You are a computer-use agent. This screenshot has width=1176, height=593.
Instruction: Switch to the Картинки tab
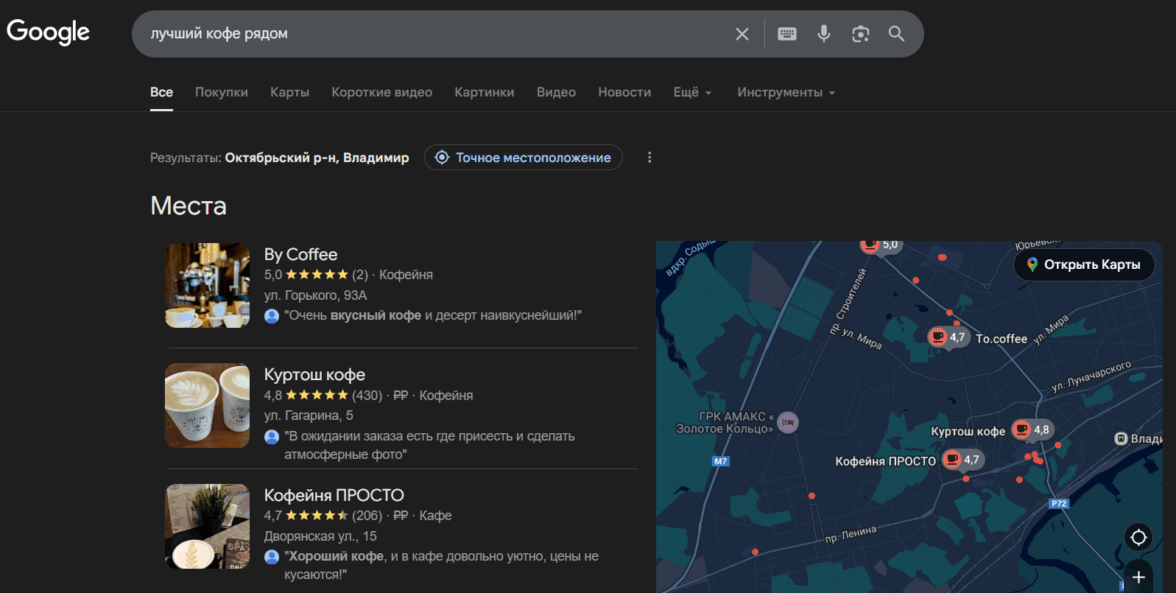tap(484, 92)
